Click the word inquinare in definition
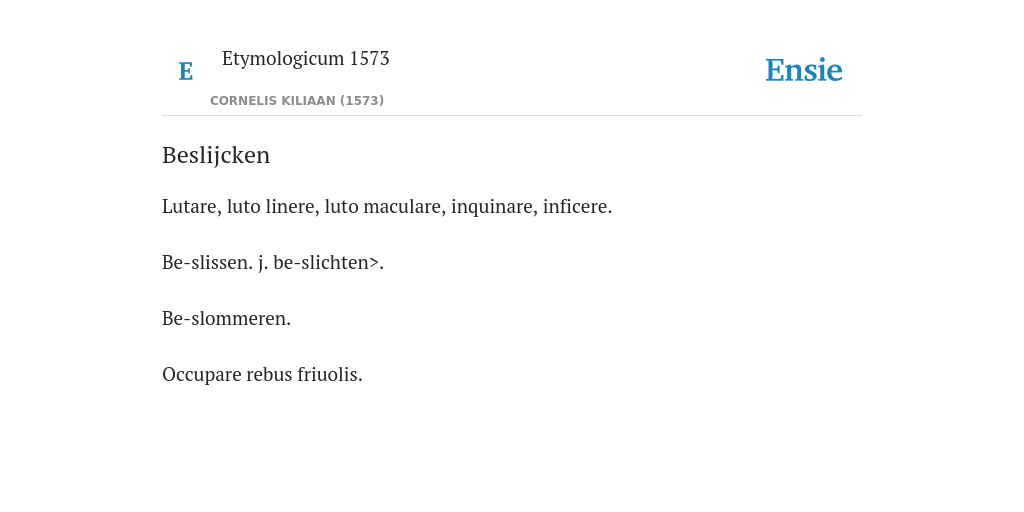1024x512 pixels. point(494,207)
